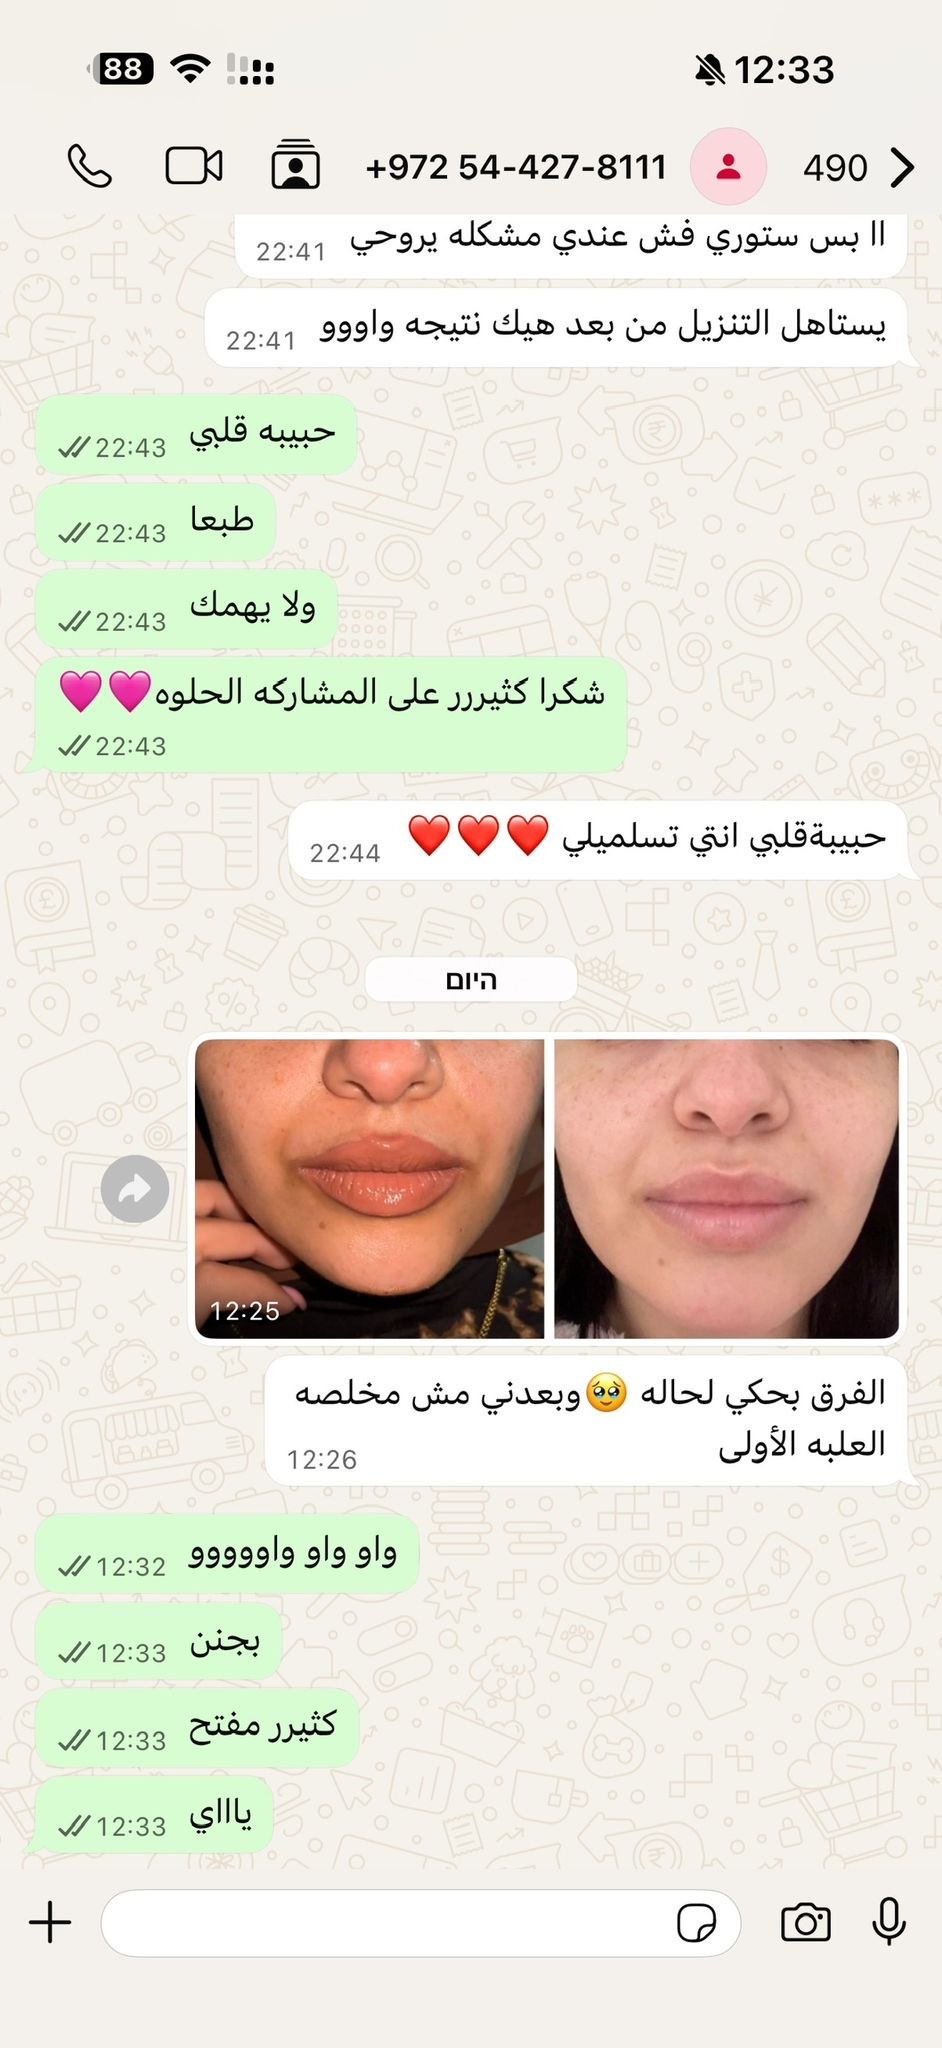942x2048 pixels.
Task: Tap the microphone to record a voice message
Action: click(889, 1921)
